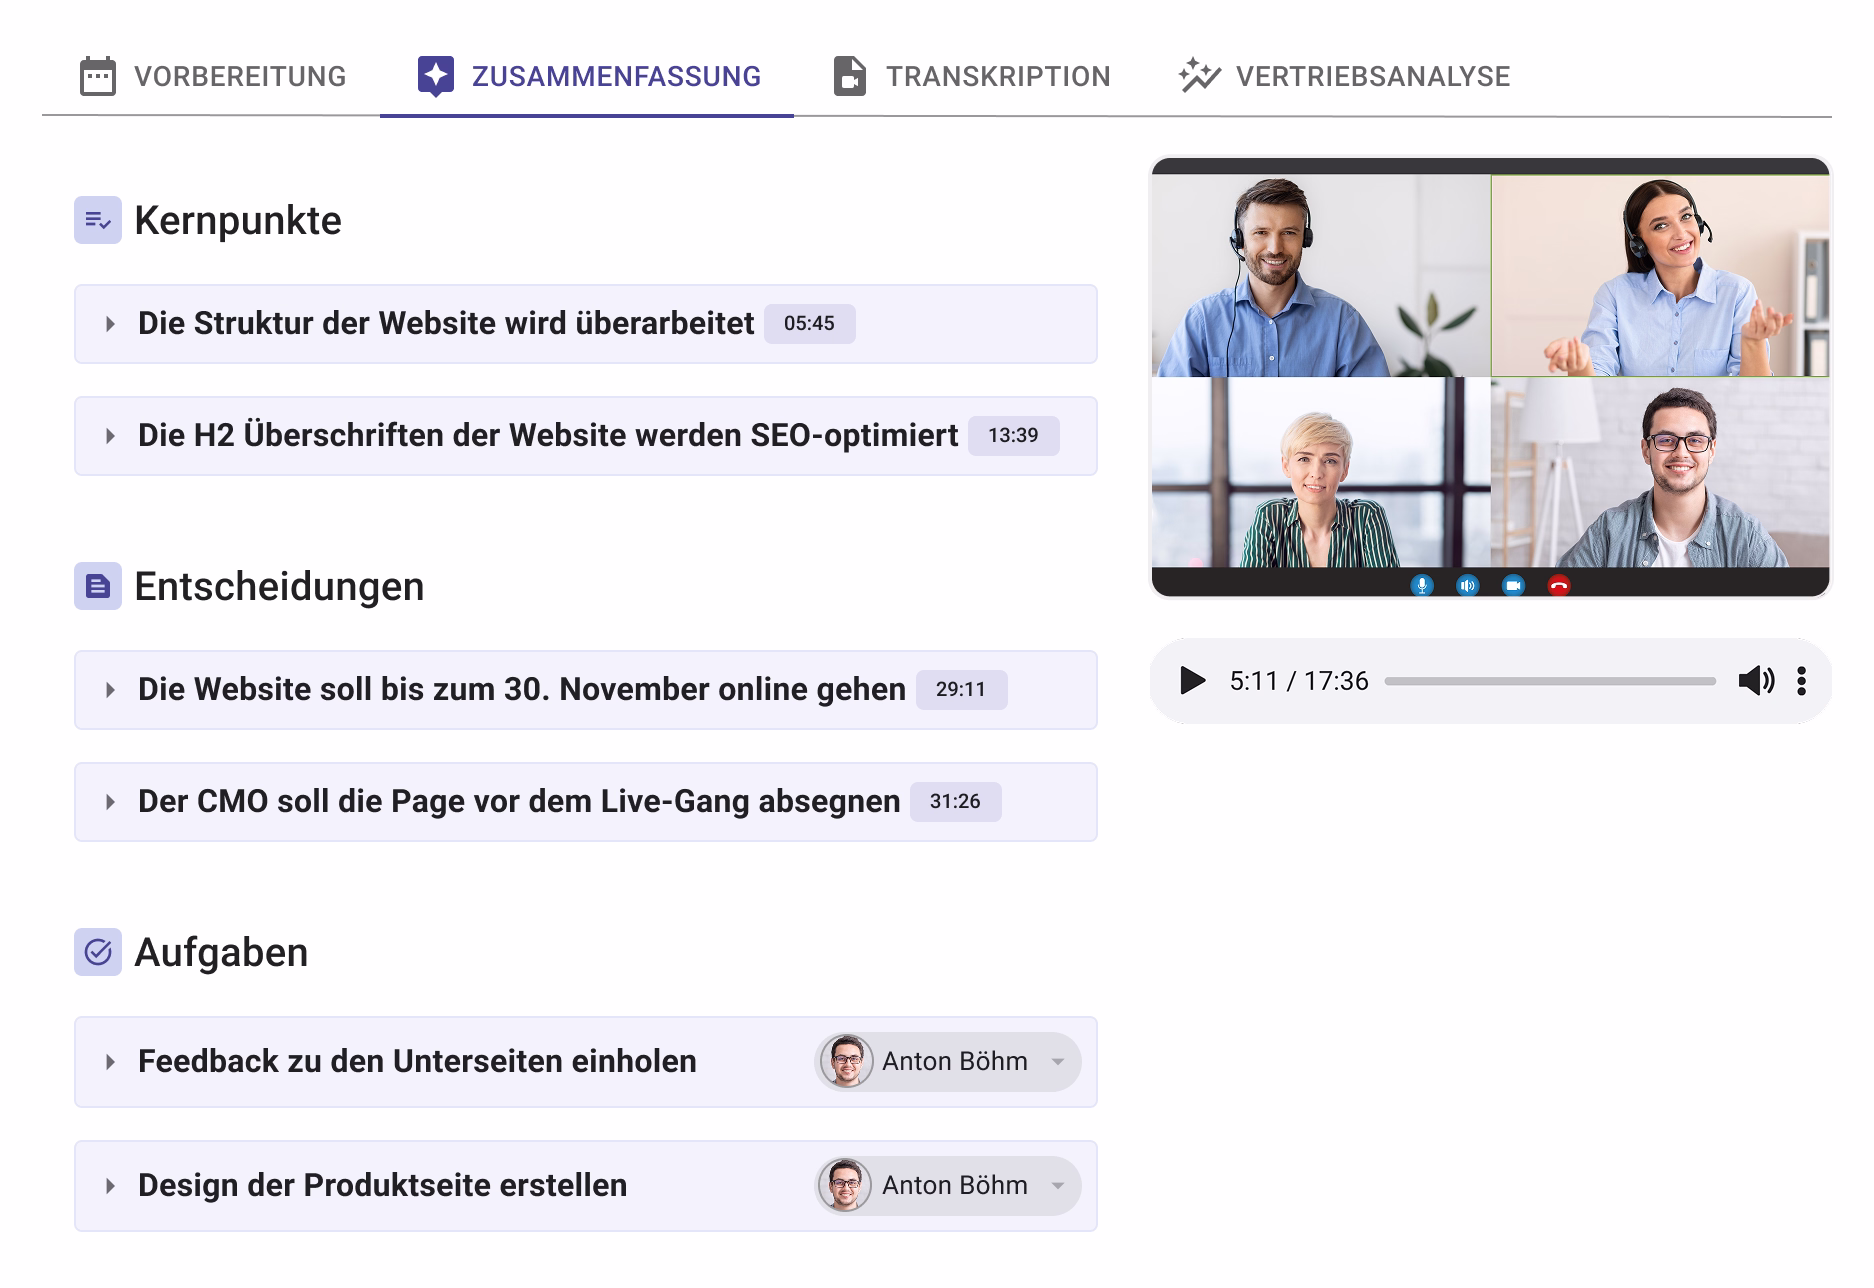Click microphone icon in video call
This screenshot has width=1874, height=1288.
(x=1421, y=585)
